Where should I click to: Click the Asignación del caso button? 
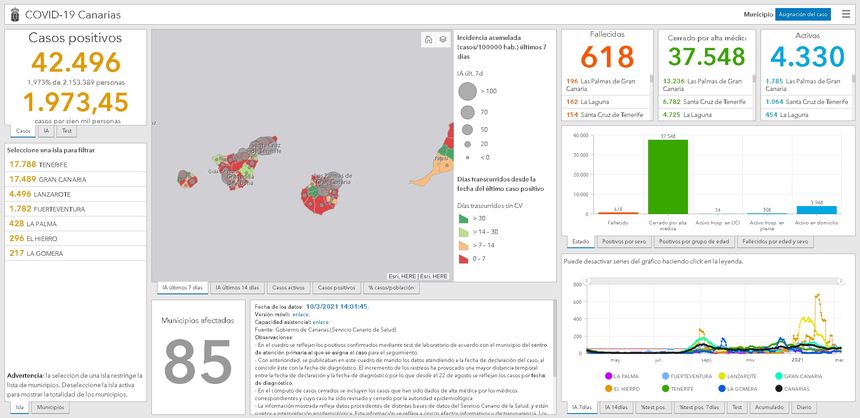(803, 14)
